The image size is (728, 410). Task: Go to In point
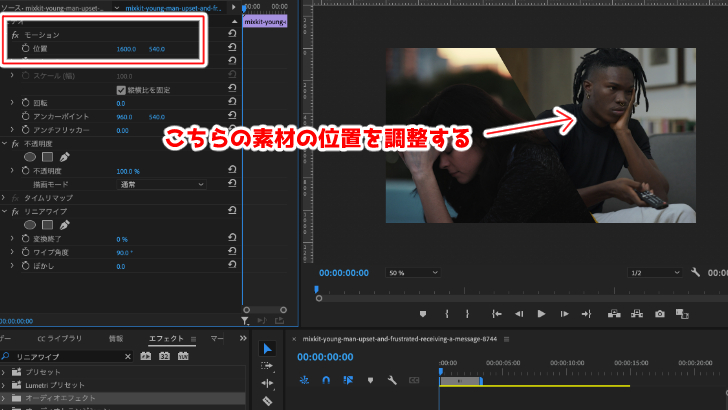[496, 314]
